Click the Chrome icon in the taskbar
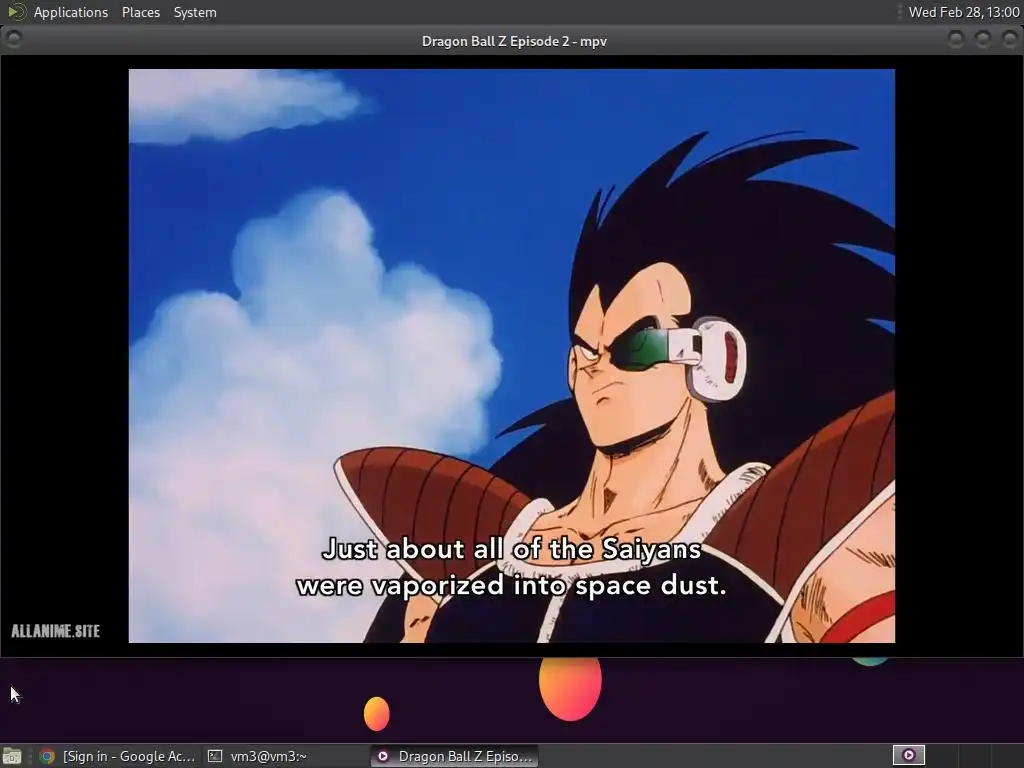 point(47,756)
